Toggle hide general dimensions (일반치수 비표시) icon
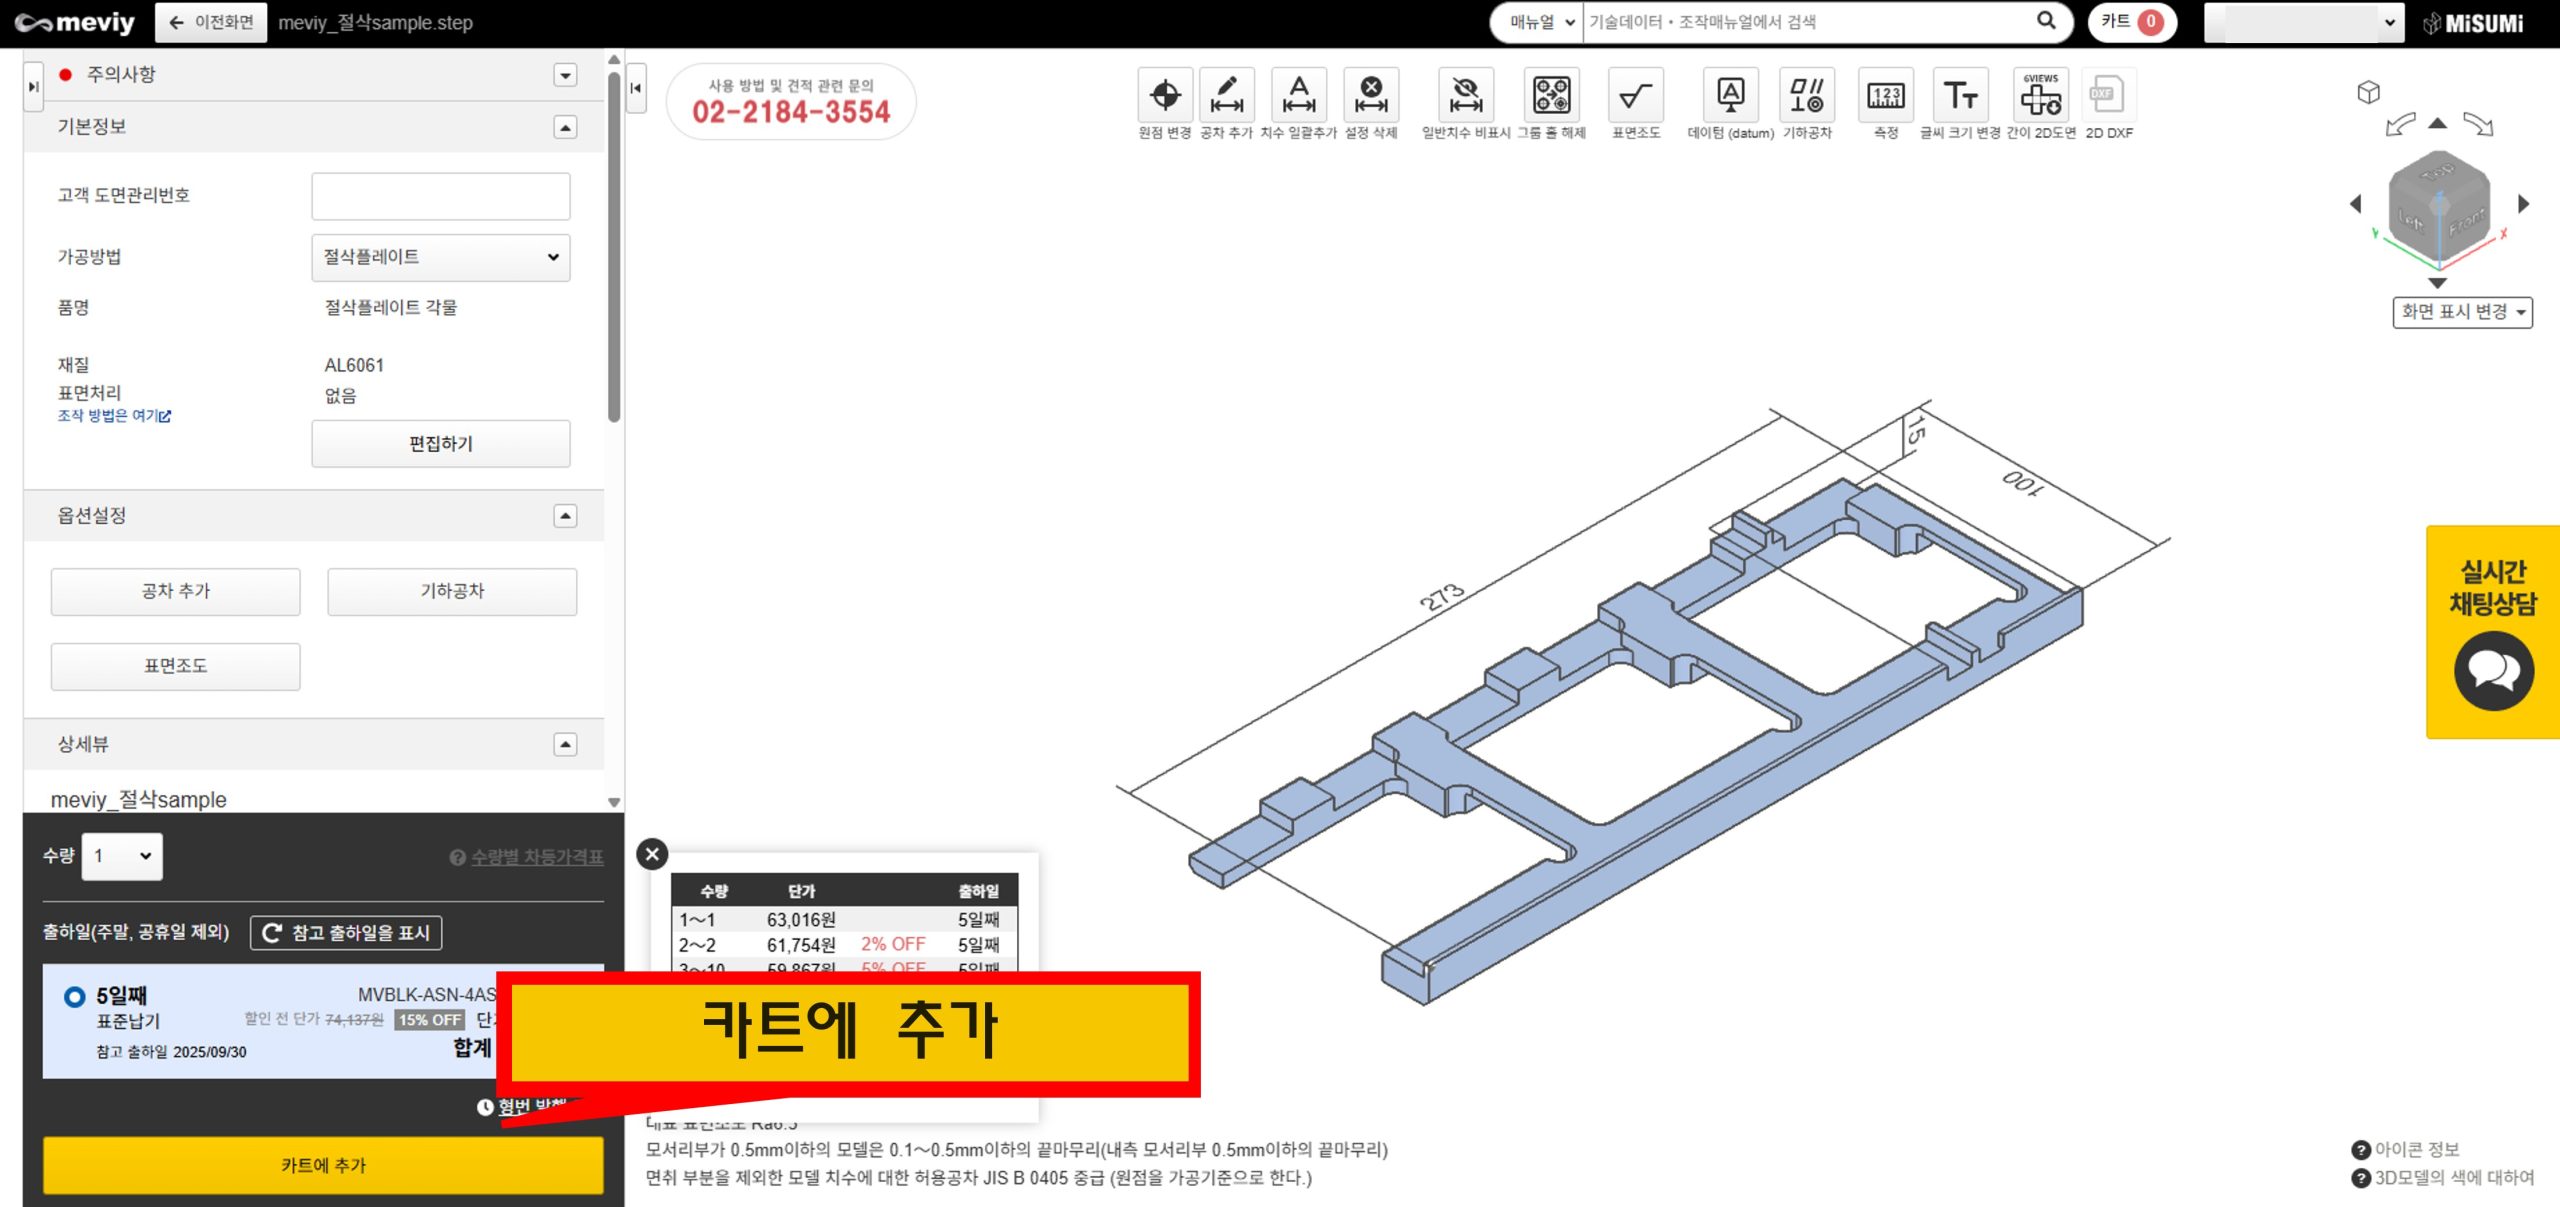 [1465, 96]
